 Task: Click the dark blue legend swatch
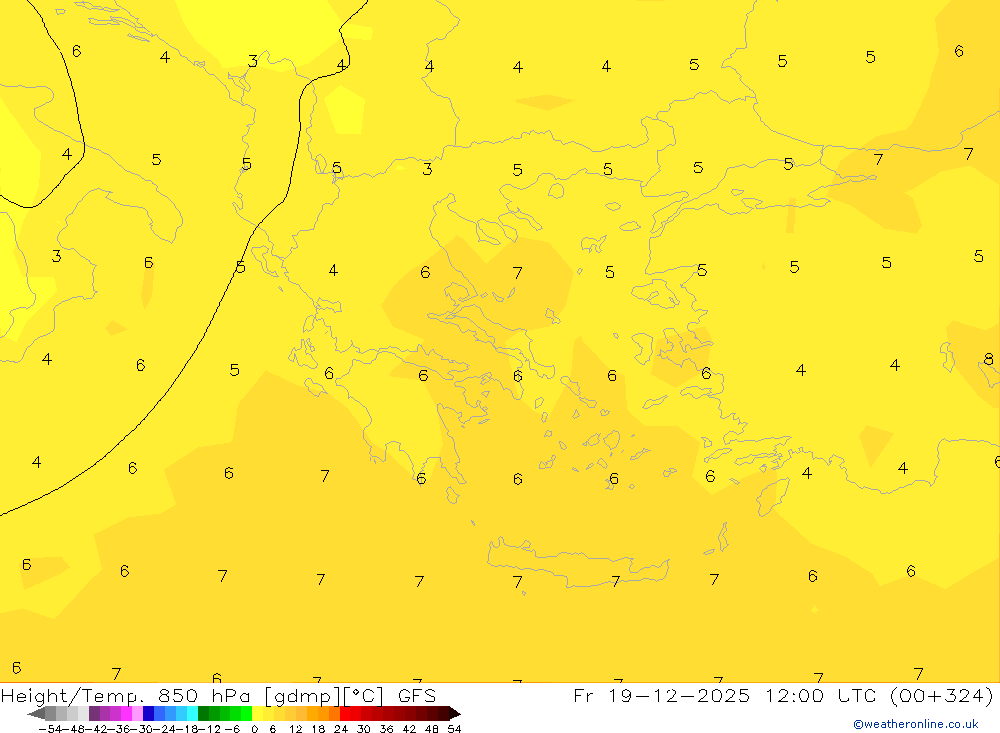coord(148,713)
